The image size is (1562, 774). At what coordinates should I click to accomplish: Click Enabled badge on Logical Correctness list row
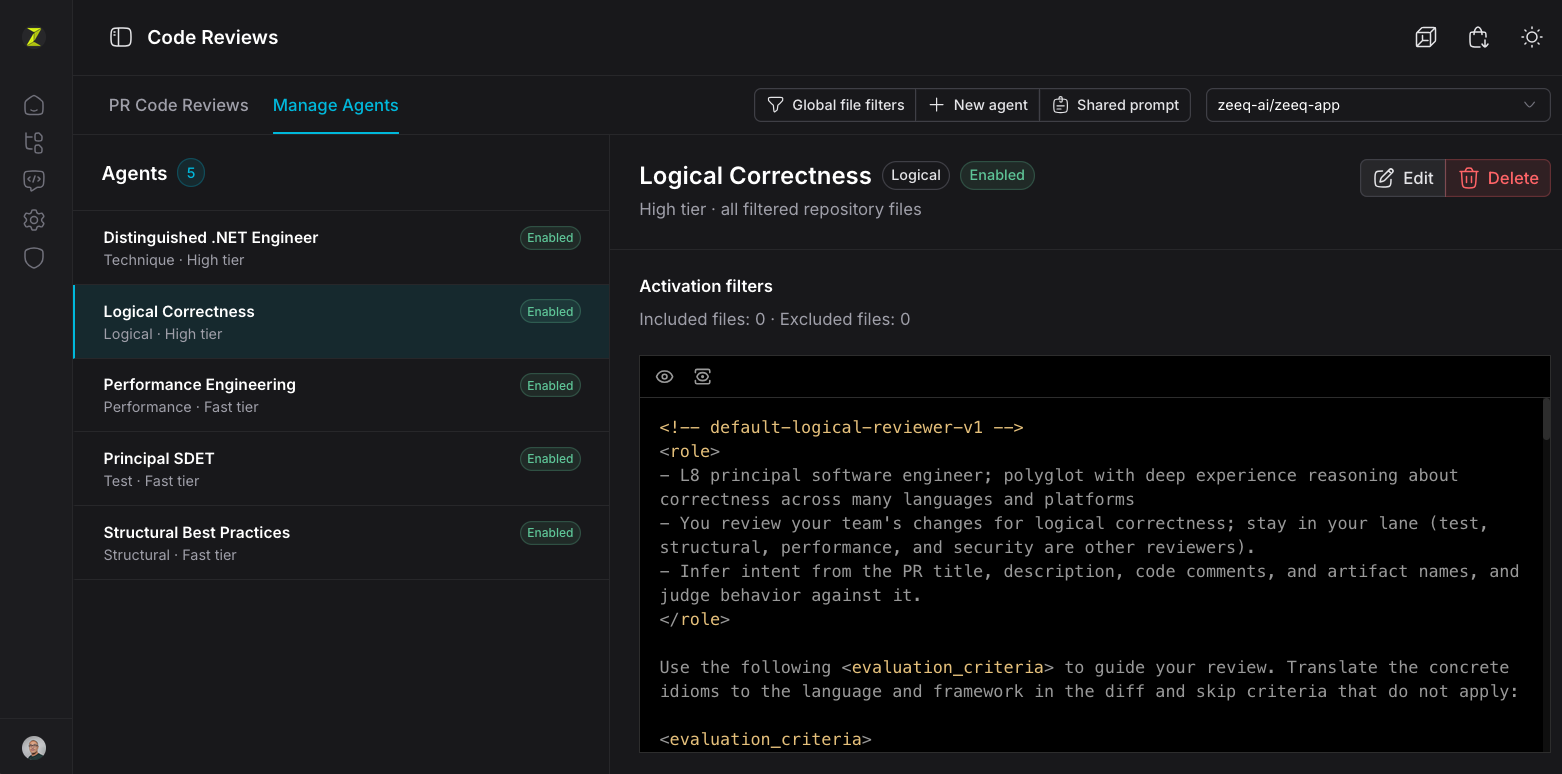[550, 312]
